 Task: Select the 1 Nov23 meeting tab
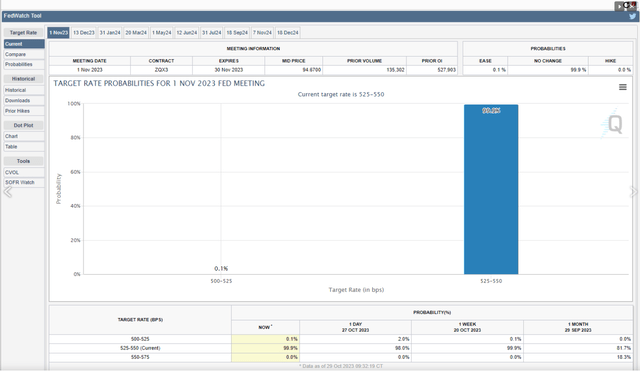58,33
